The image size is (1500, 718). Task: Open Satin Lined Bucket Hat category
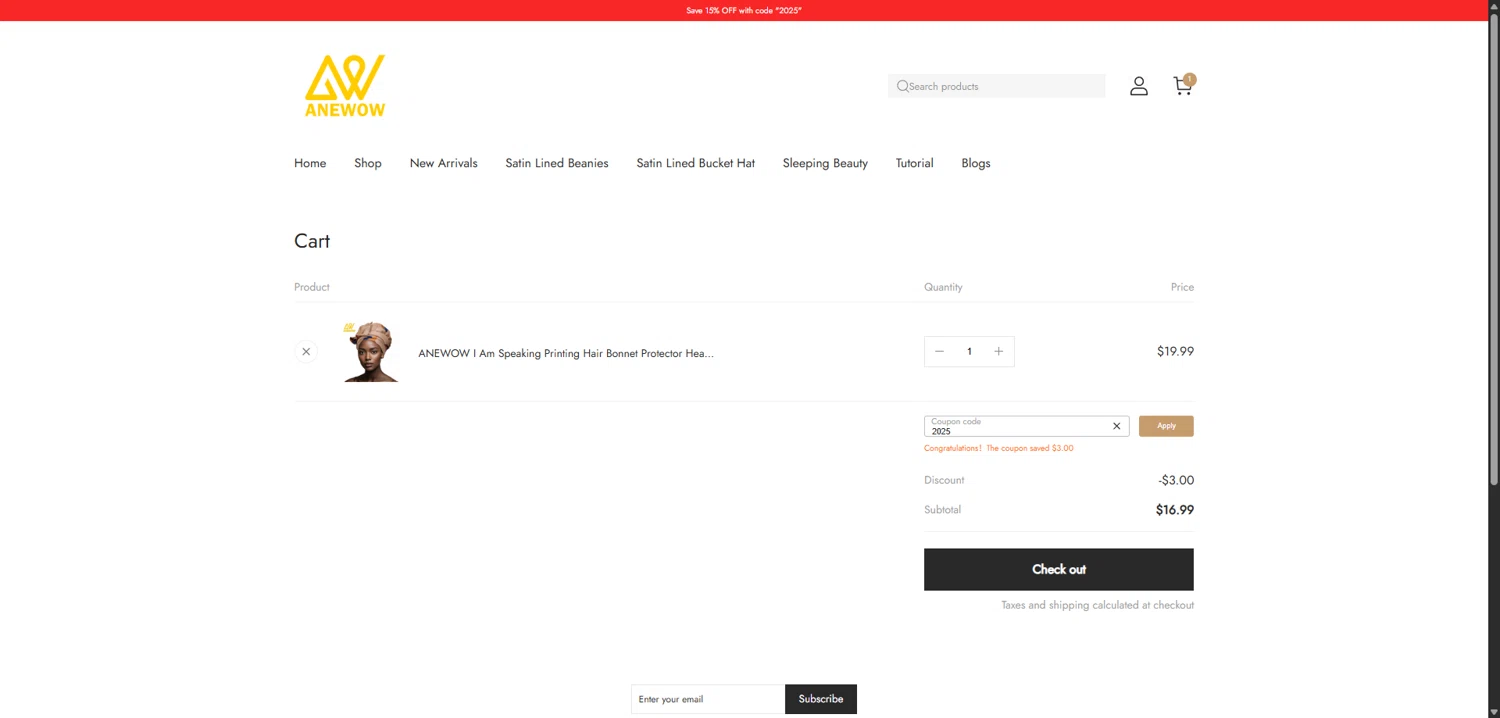(x=696, y=163)
